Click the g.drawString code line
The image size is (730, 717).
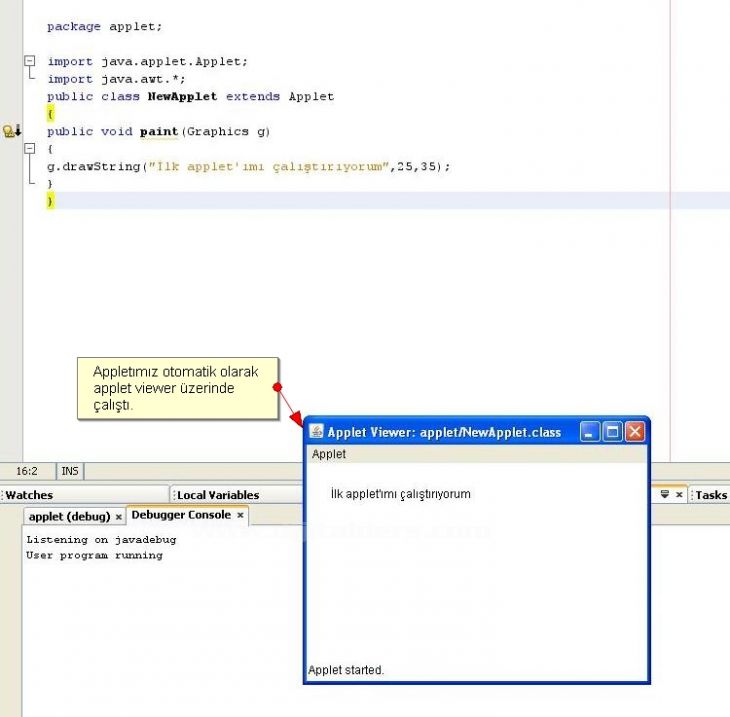(x=249, y=166)
